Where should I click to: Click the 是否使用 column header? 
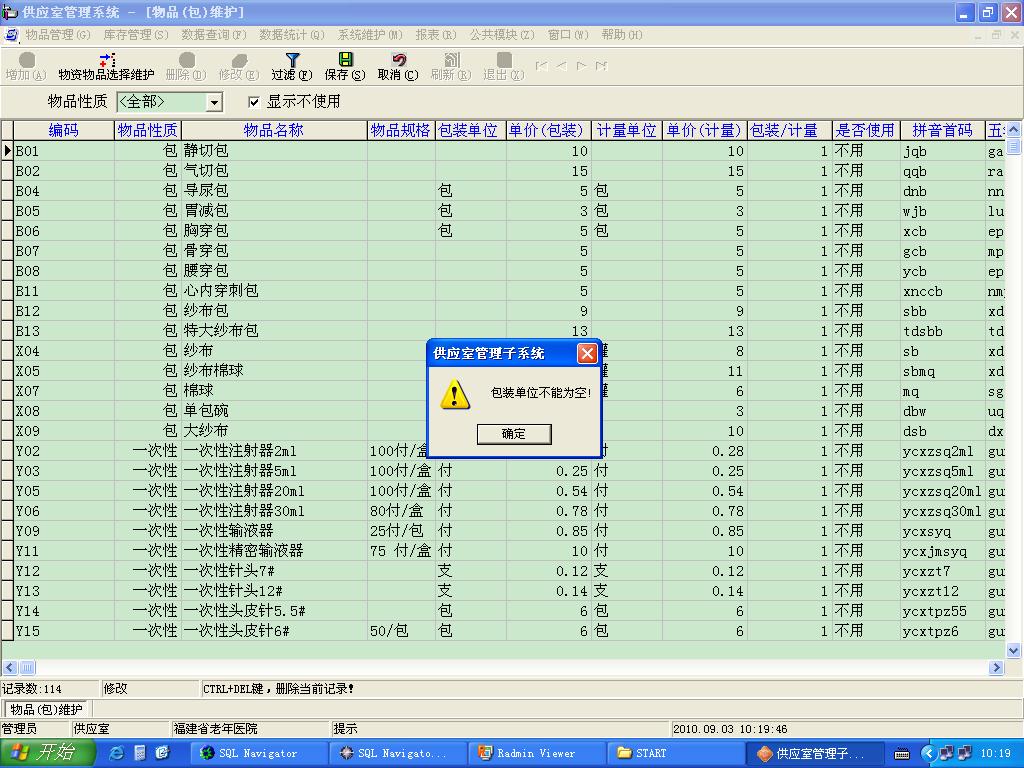pos(865,130)
